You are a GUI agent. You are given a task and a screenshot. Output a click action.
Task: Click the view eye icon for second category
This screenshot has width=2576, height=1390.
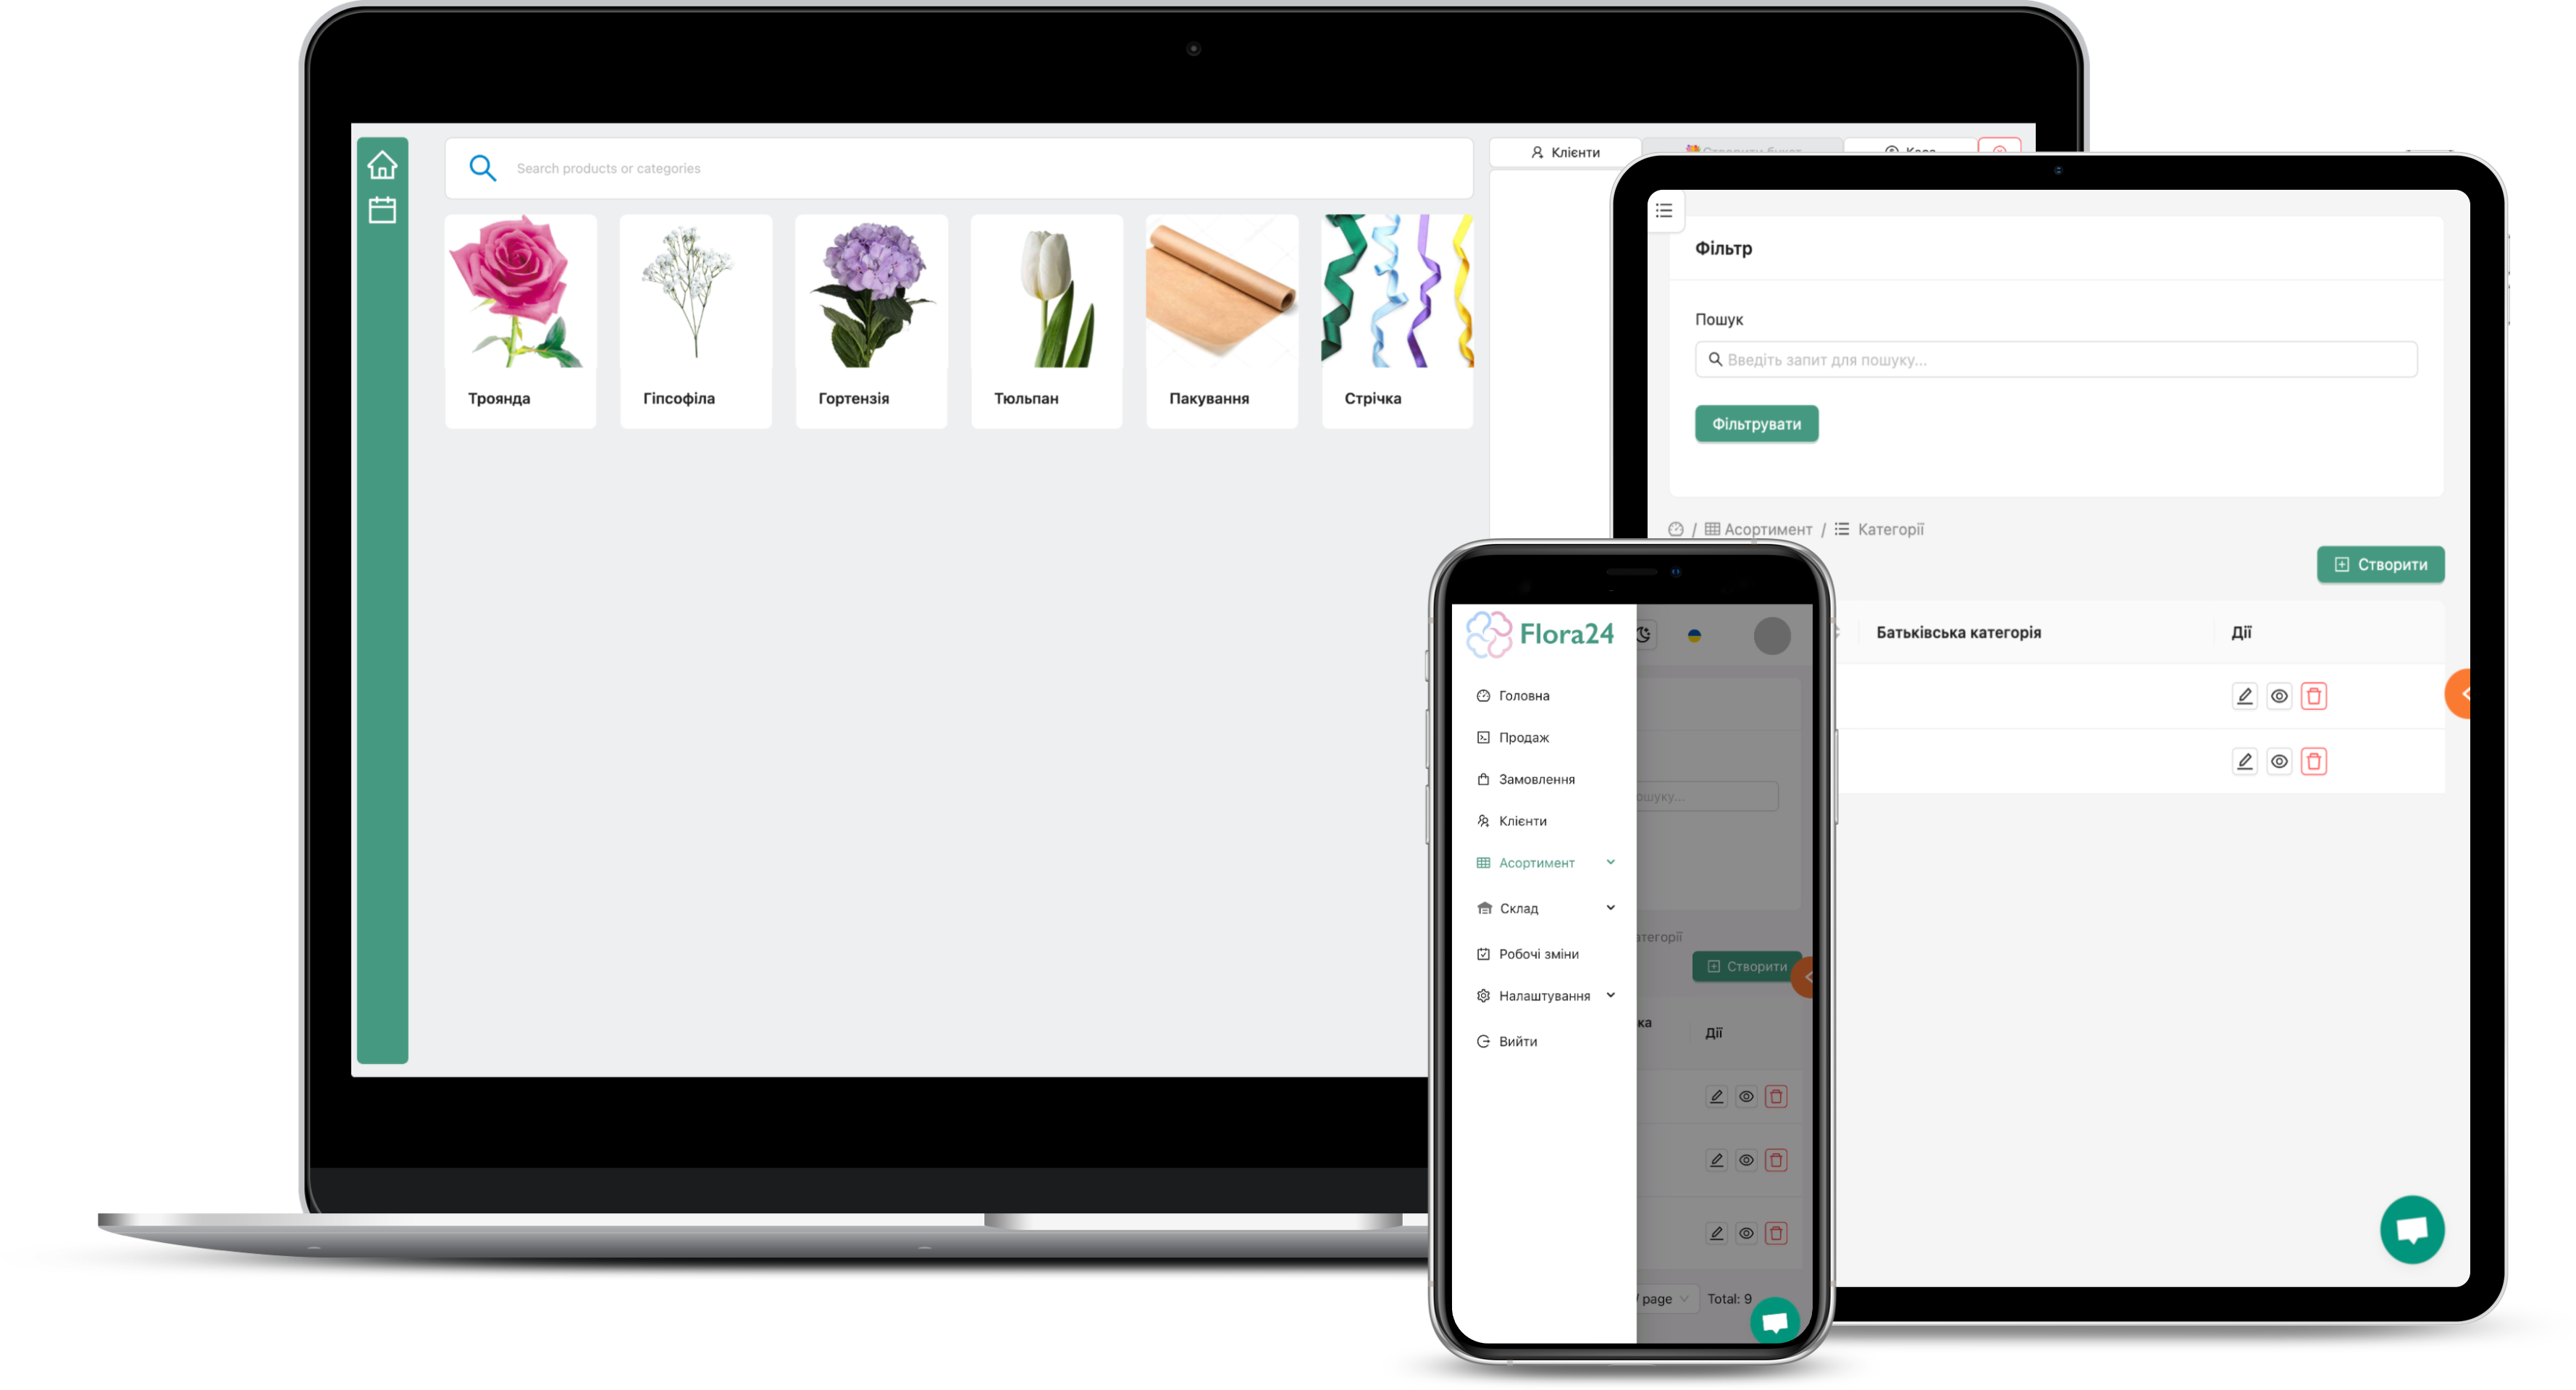click(2278, 760)
